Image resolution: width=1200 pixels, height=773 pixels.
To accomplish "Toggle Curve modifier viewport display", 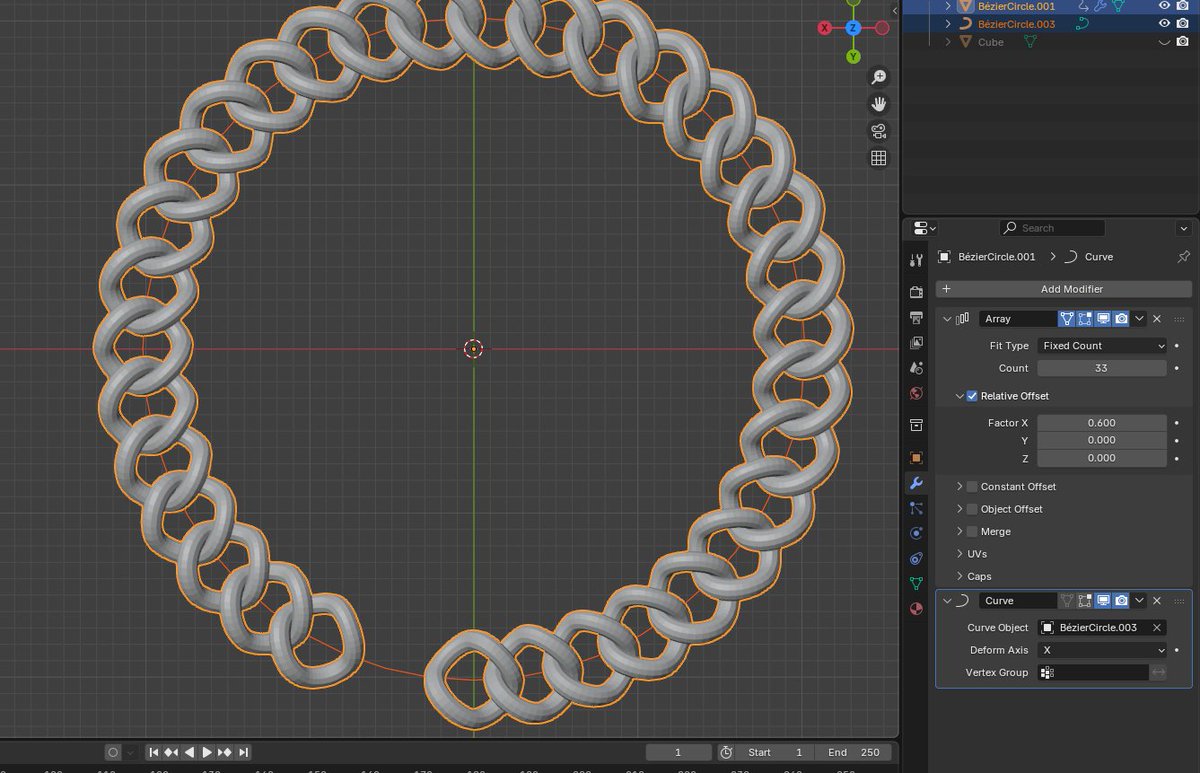I will coord(1103,601).
